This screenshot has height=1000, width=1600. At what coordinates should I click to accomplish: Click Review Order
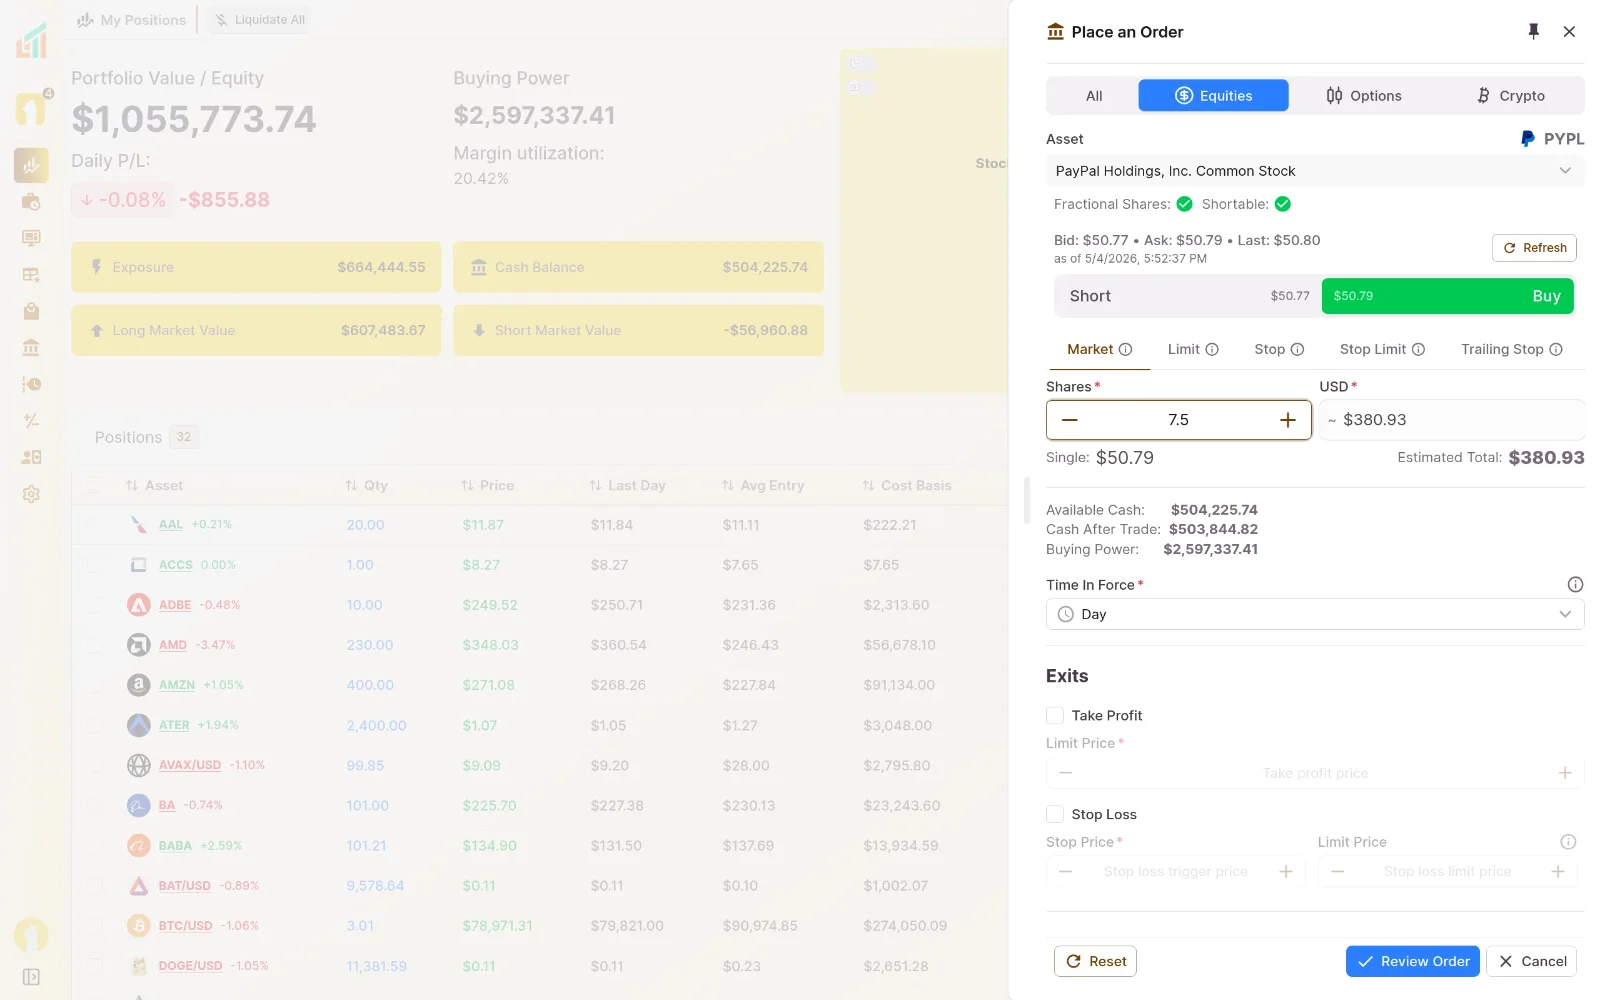(x=1412, y=961)
